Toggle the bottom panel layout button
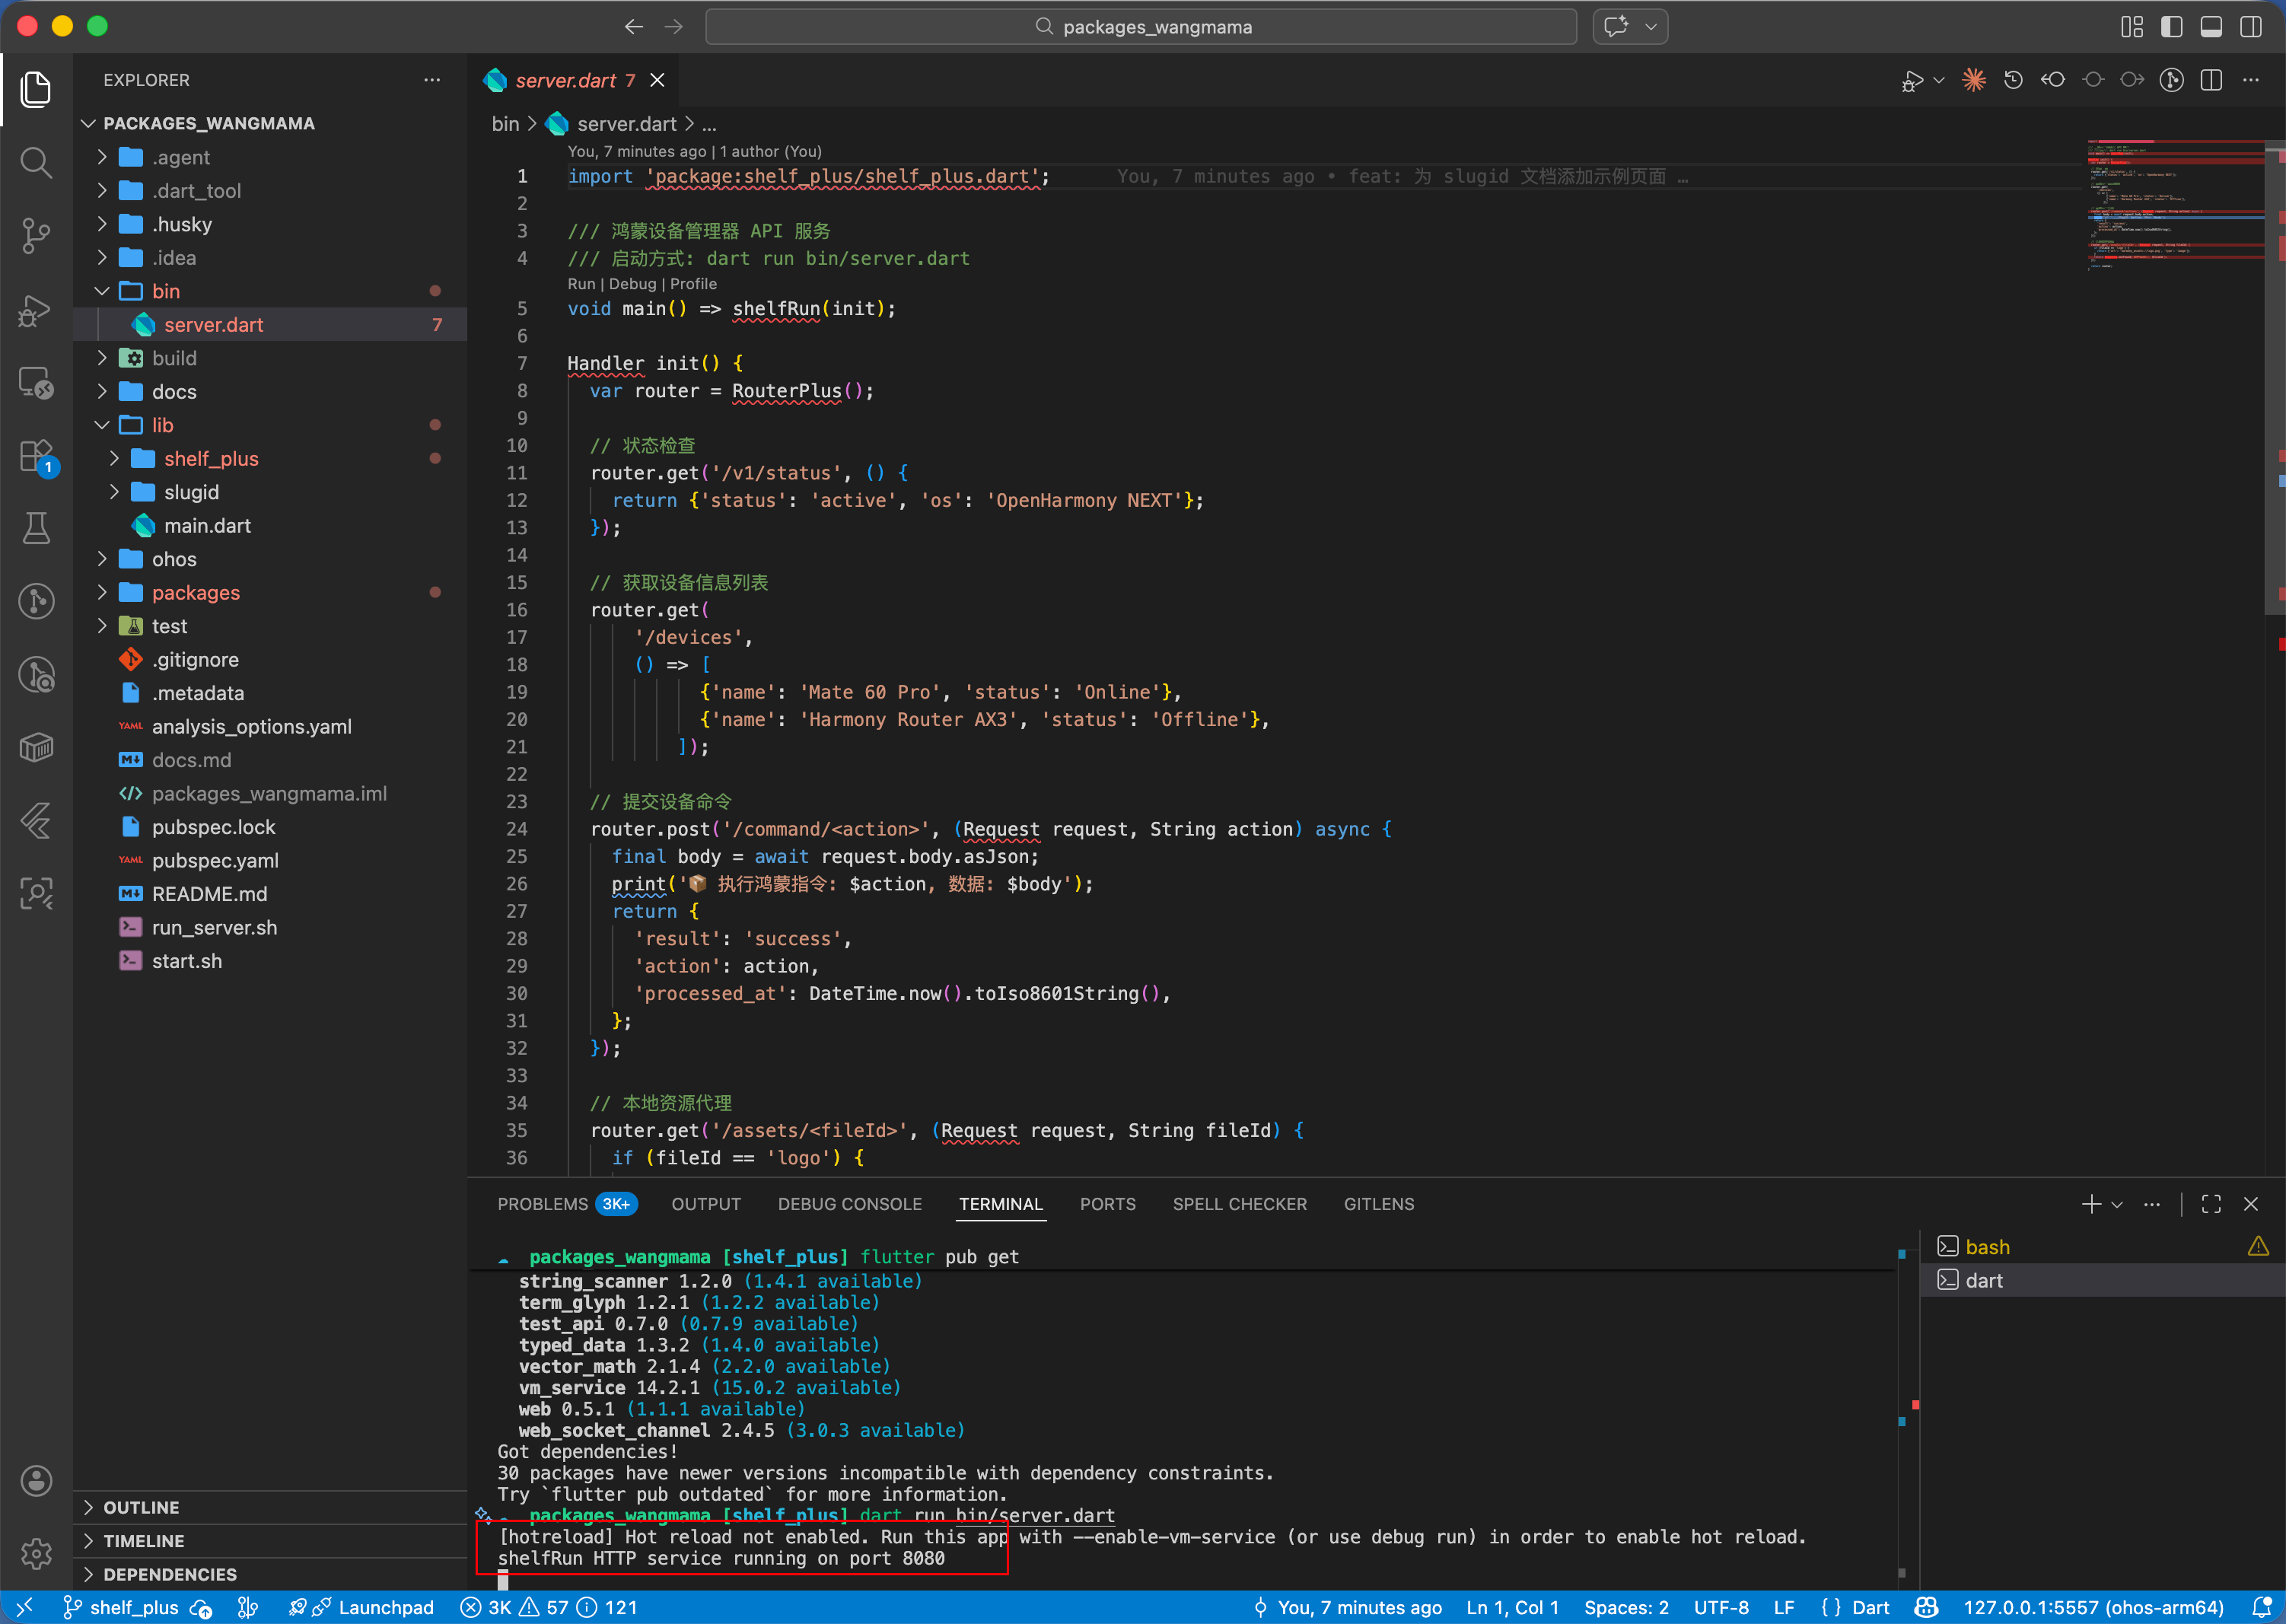Screen dimensions: 2286x1624 pyautogui.click(x=2211, y=27)
